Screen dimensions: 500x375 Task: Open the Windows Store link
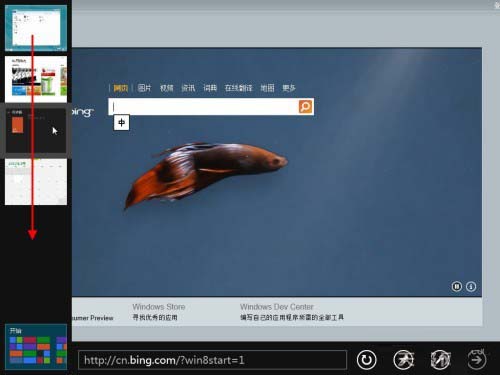coord(159,307)
